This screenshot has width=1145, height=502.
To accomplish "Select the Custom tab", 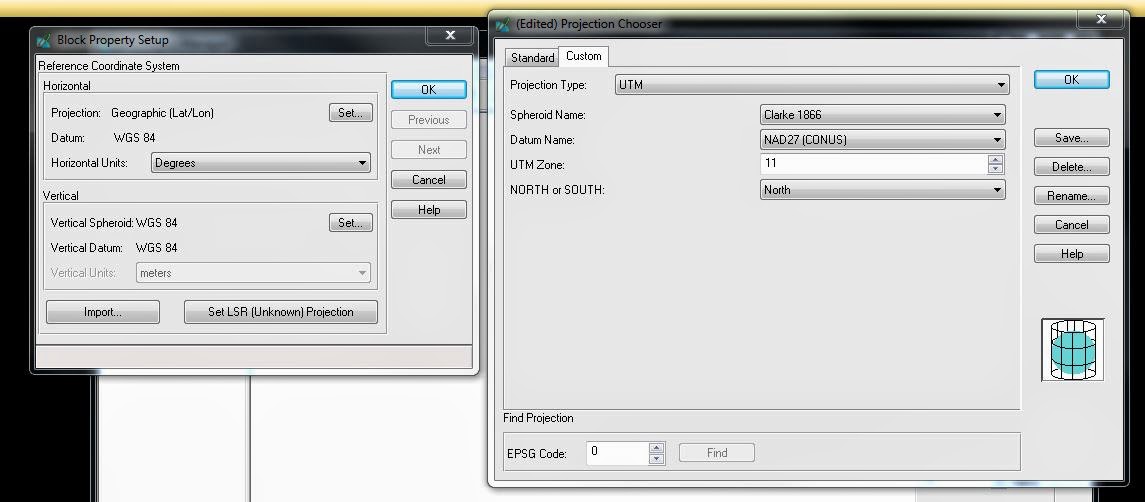I will [583, 56].
